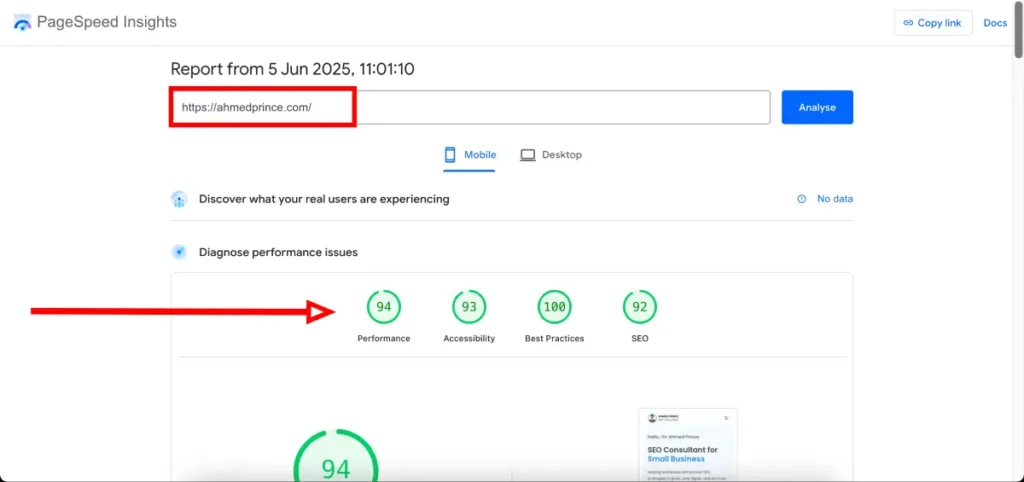
Task: Click the mobile phone icon
Action: pos(450,155)
